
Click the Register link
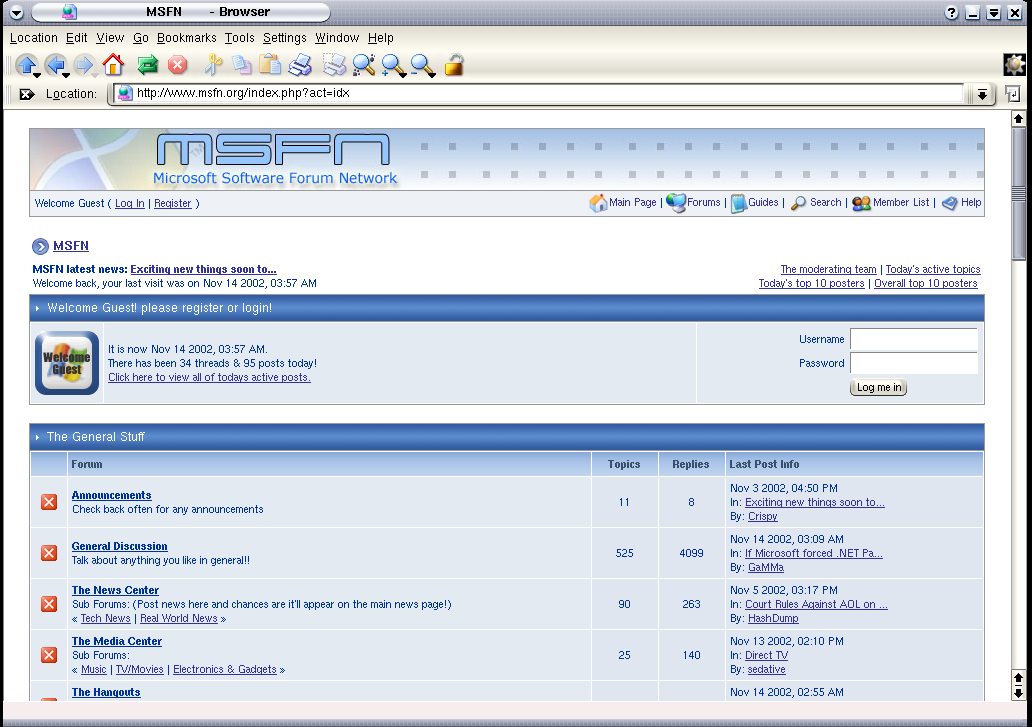click(x=172, y=203)
